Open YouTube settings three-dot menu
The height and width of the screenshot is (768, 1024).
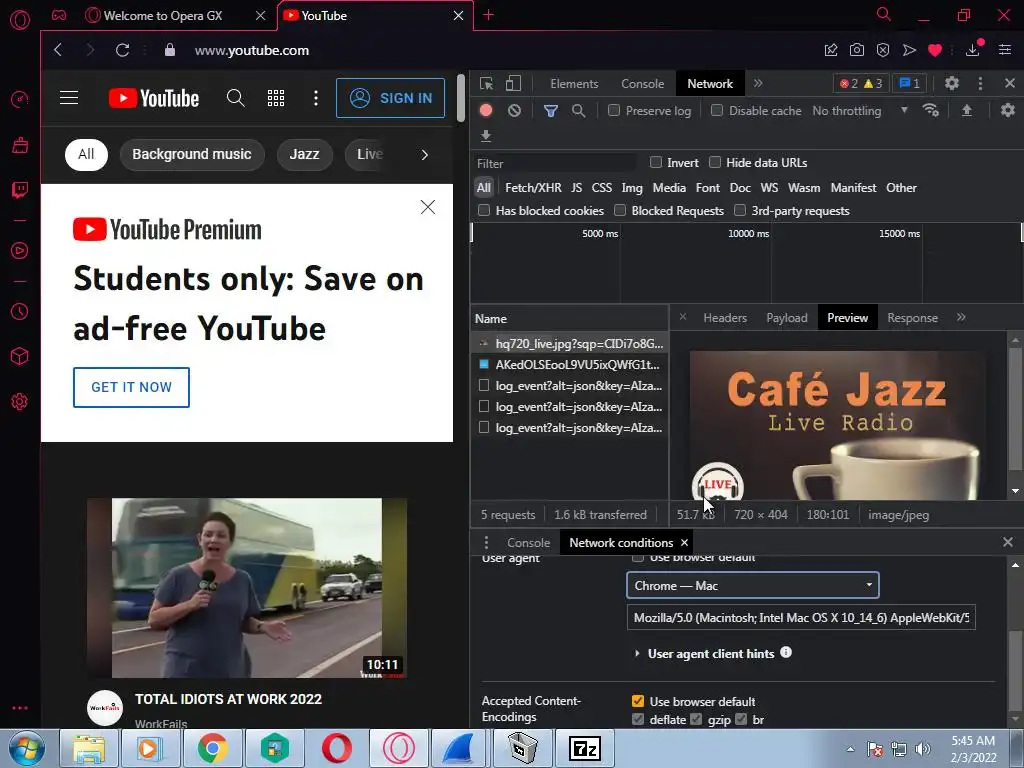[315, 98]
